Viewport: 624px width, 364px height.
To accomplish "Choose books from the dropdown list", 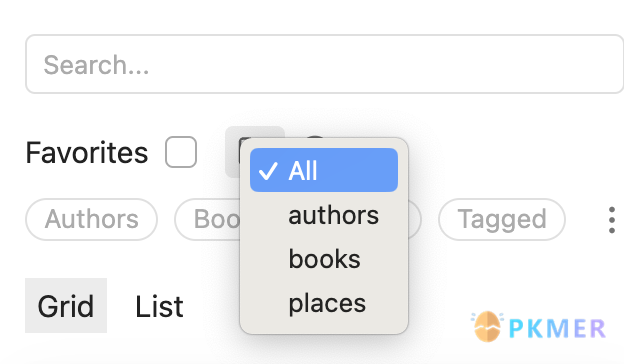I will click(324, 259).
